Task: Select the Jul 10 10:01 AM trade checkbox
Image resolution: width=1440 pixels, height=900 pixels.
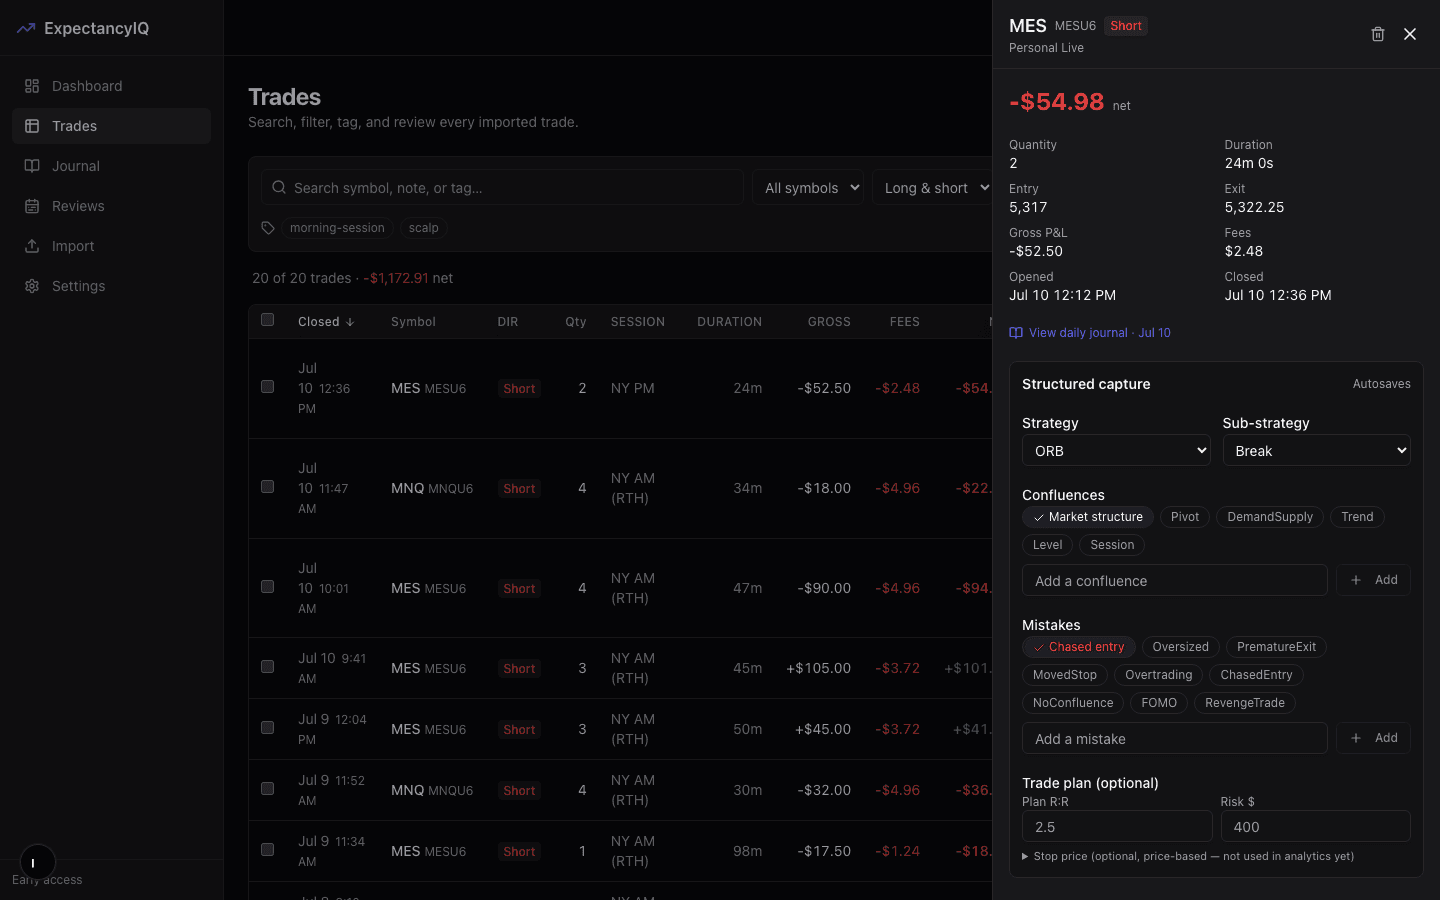Action: pos(267,586)
